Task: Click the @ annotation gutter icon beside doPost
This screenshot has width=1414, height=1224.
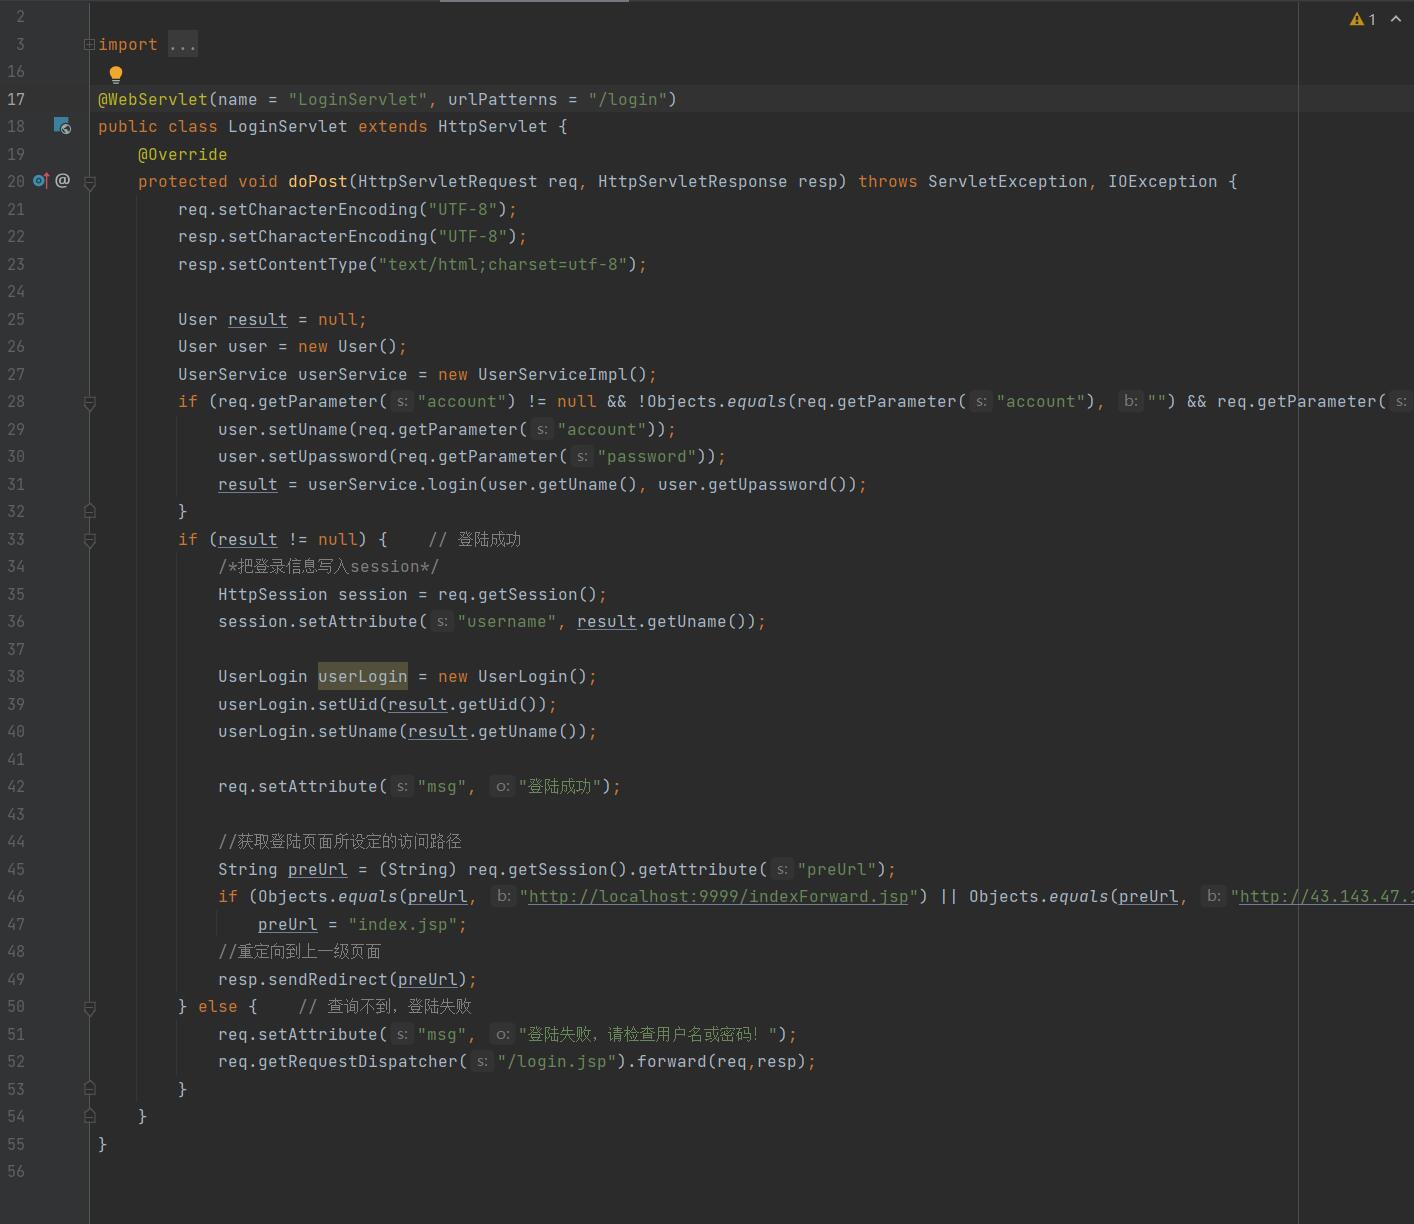Action: click(x=63, y=181)
